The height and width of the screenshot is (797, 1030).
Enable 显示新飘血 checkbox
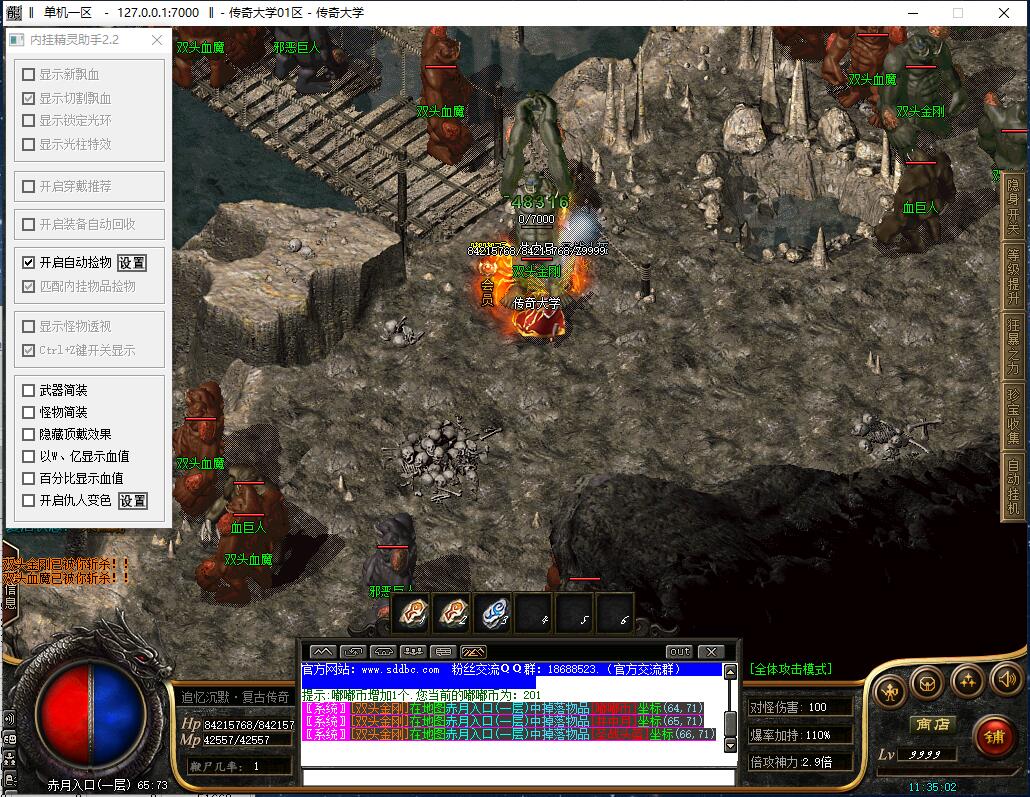[28, 74]
